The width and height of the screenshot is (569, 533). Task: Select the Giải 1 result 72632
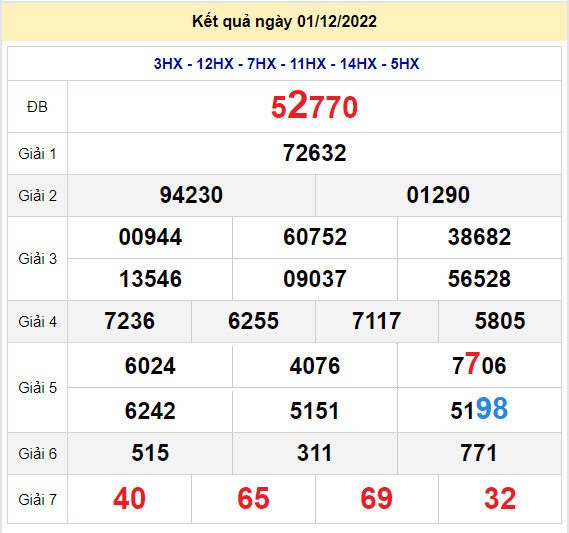pyautogui.click(x=314, y=153)
